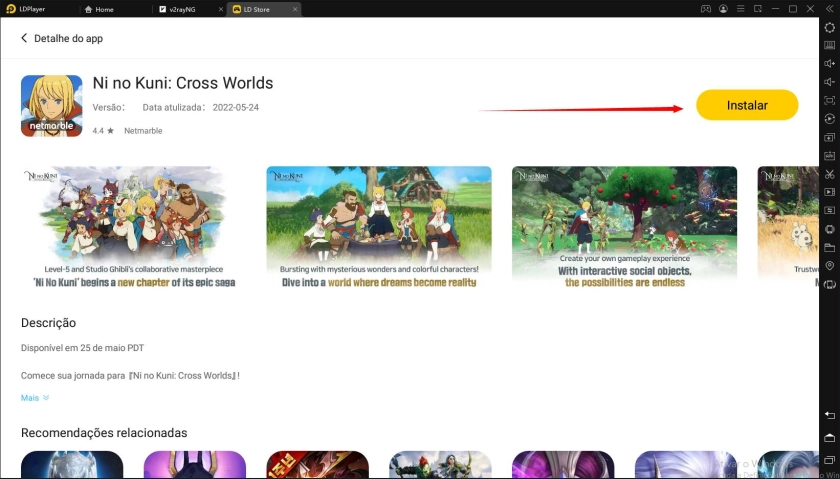Screen dimensions: 840x479
Task: Click the yellow Instalar button
Action: tap(747, 105)
